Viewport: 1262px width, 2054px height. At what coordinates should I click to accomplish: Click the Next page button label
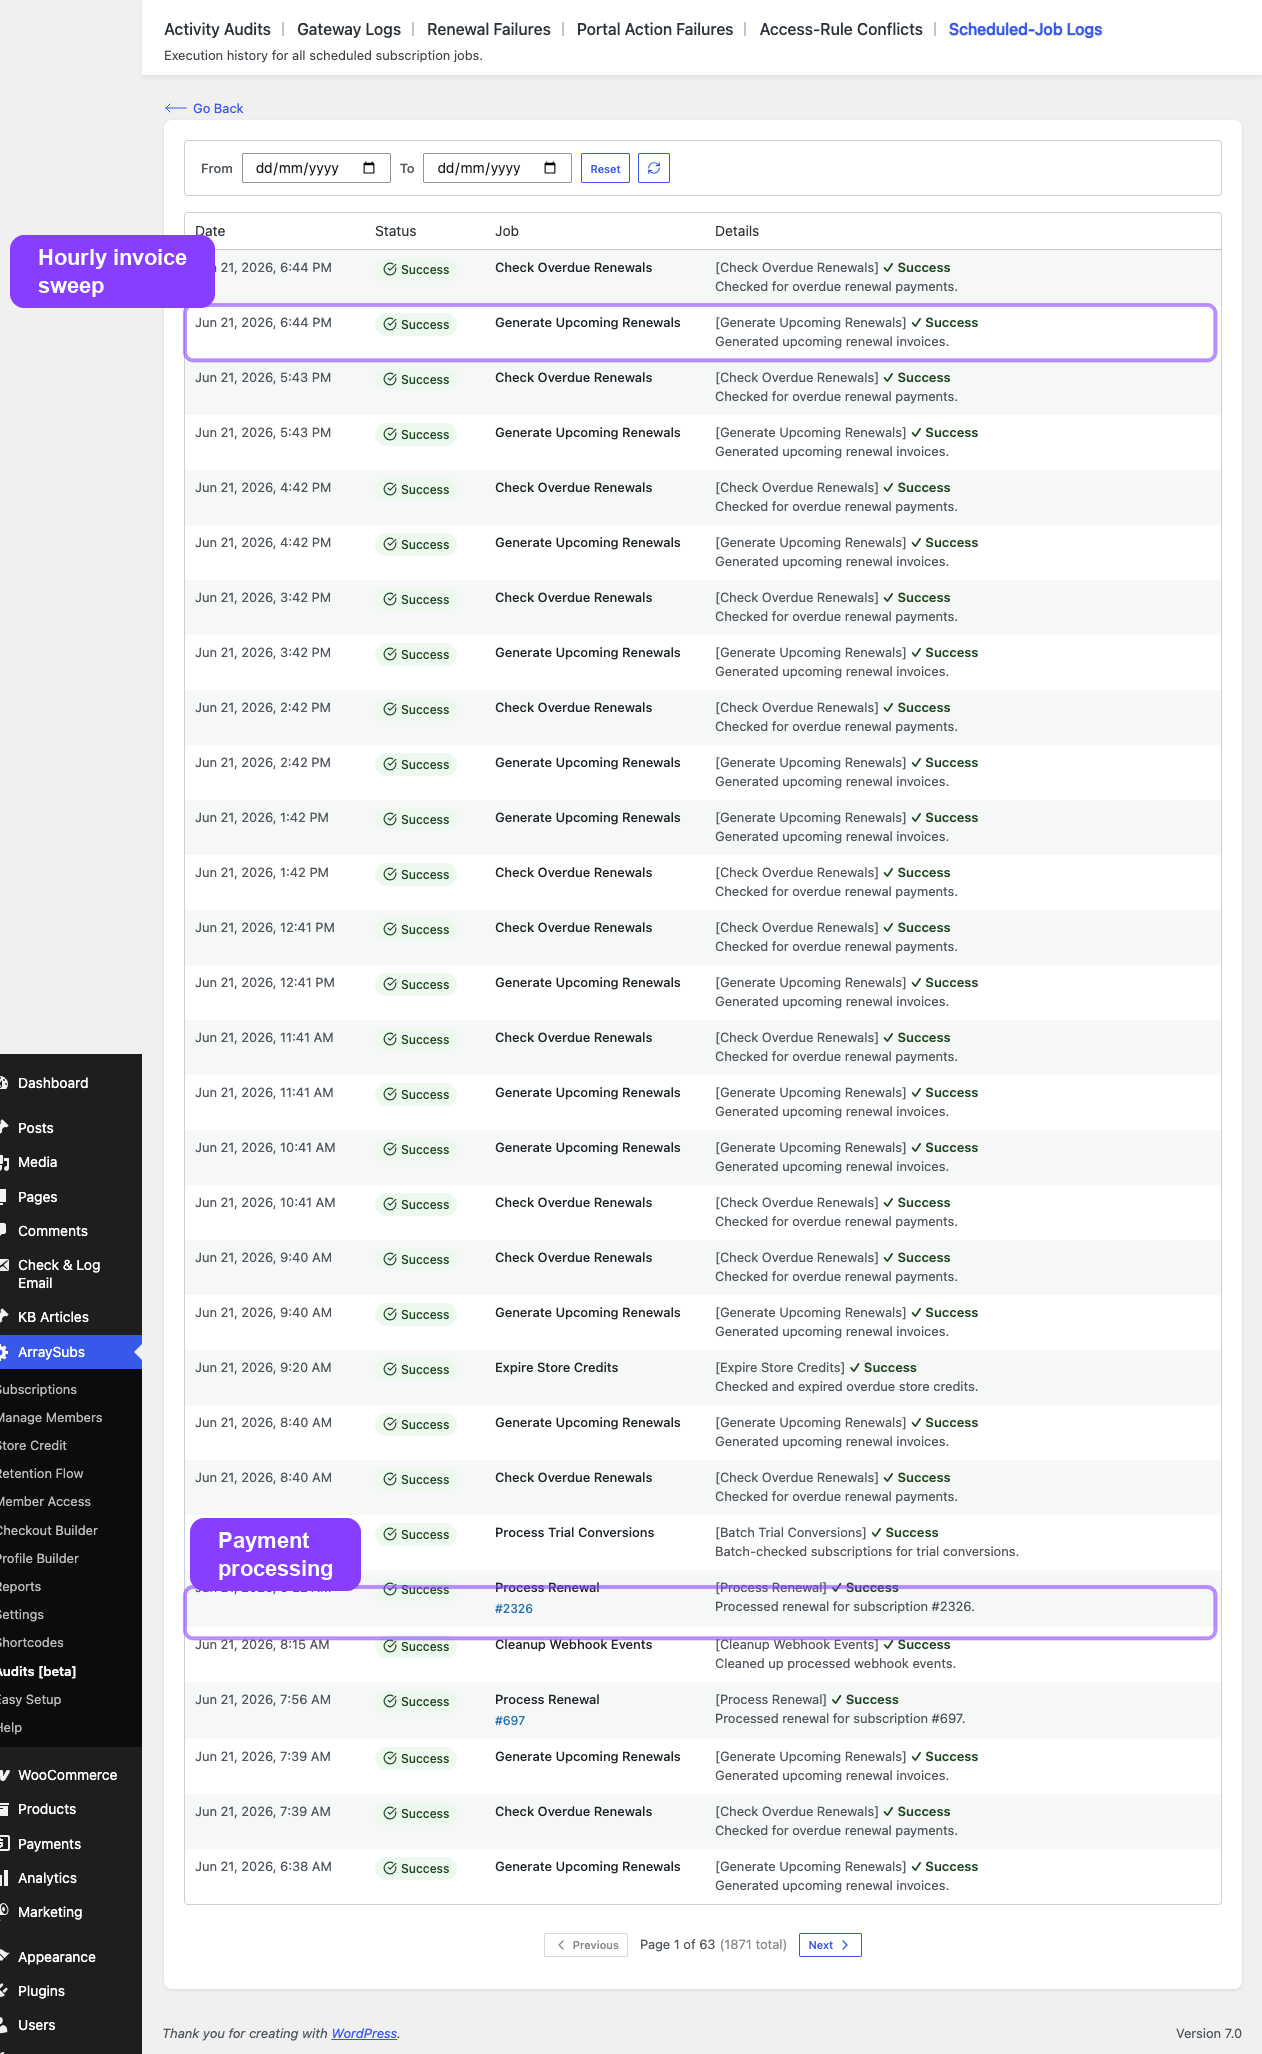(820, 1945)
